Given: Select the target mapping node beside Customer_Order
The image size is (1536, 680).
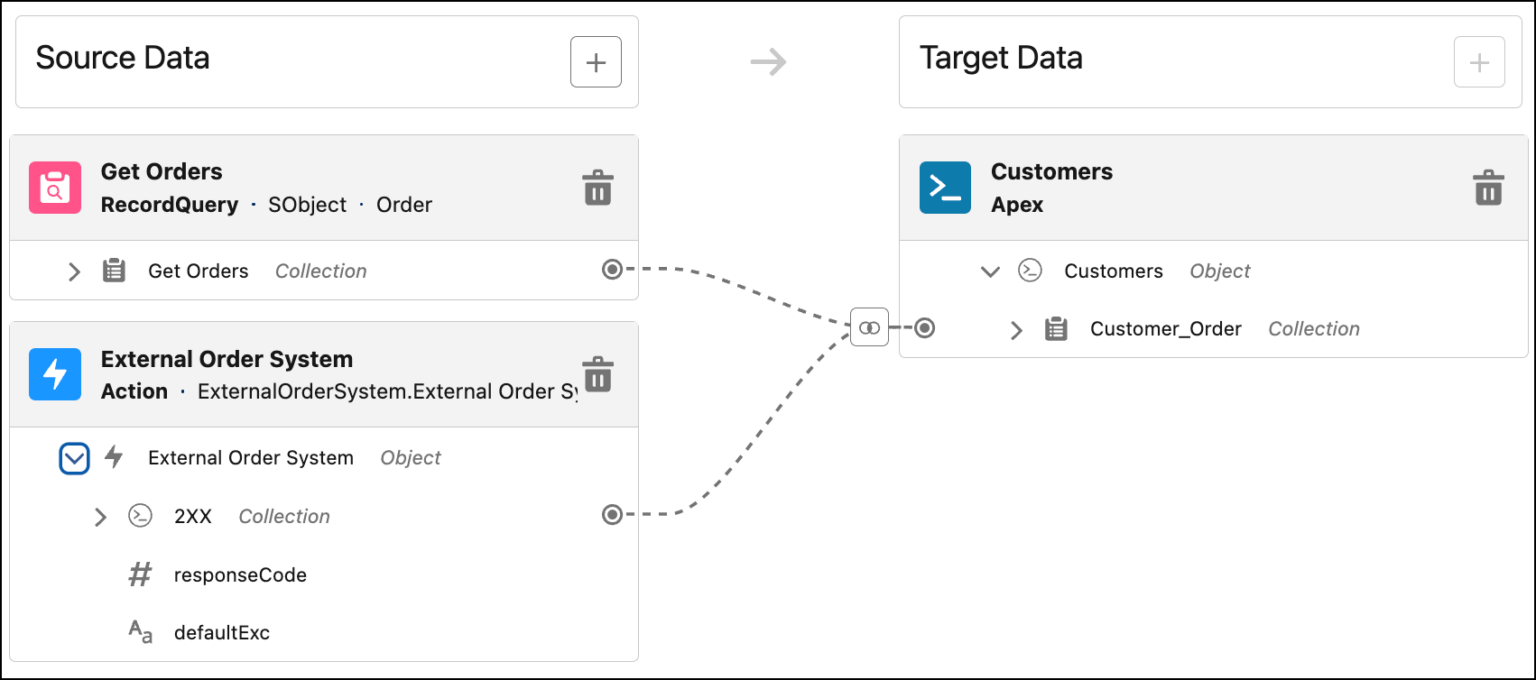Looking at the screenshot, I should (924, 327).
